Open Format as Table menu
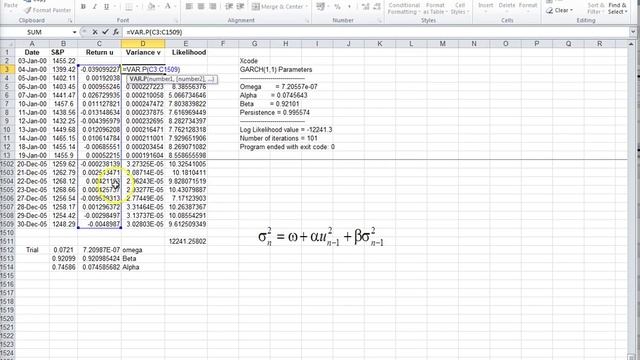This screenshot has height=360, width=640. (435, 8)
